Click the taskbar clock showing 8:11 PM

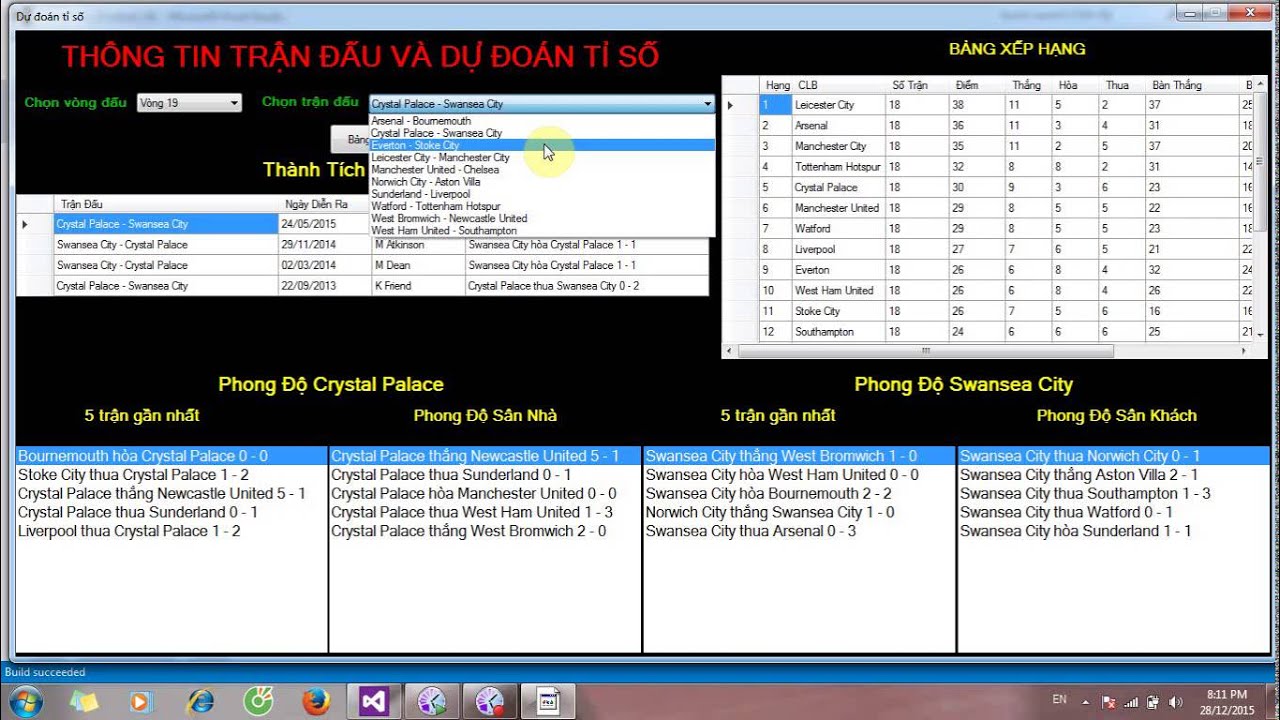coord(1227,702)
